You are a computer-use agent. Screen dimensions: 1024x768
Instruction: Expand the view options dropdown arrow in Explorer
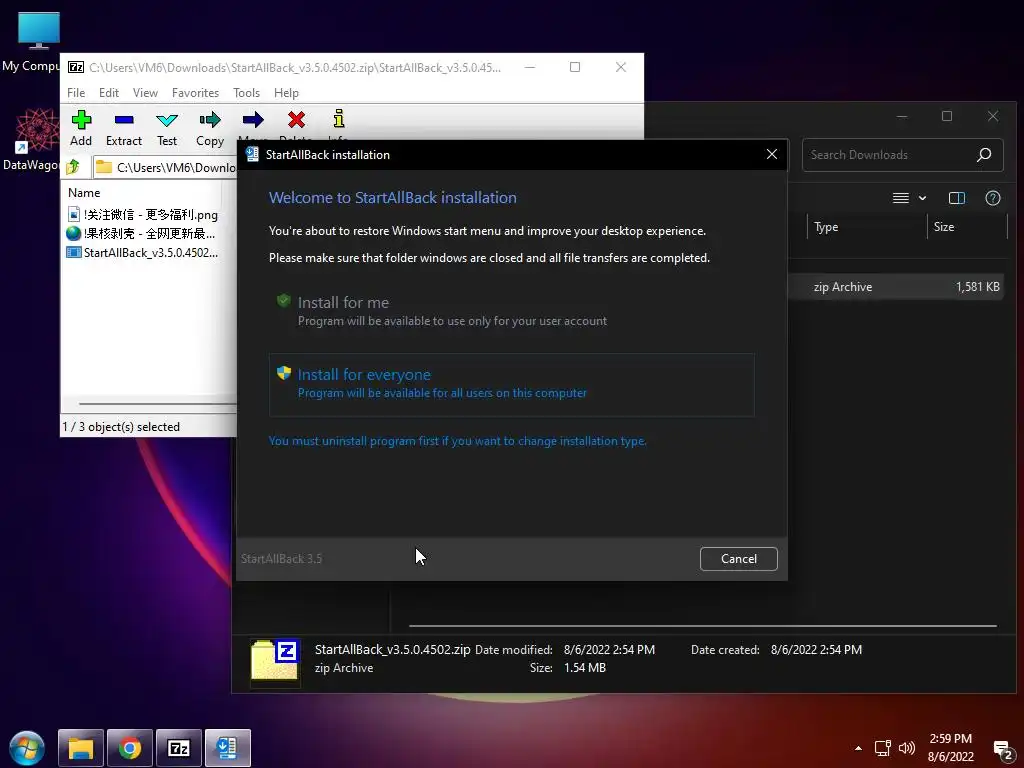(922, 198)
